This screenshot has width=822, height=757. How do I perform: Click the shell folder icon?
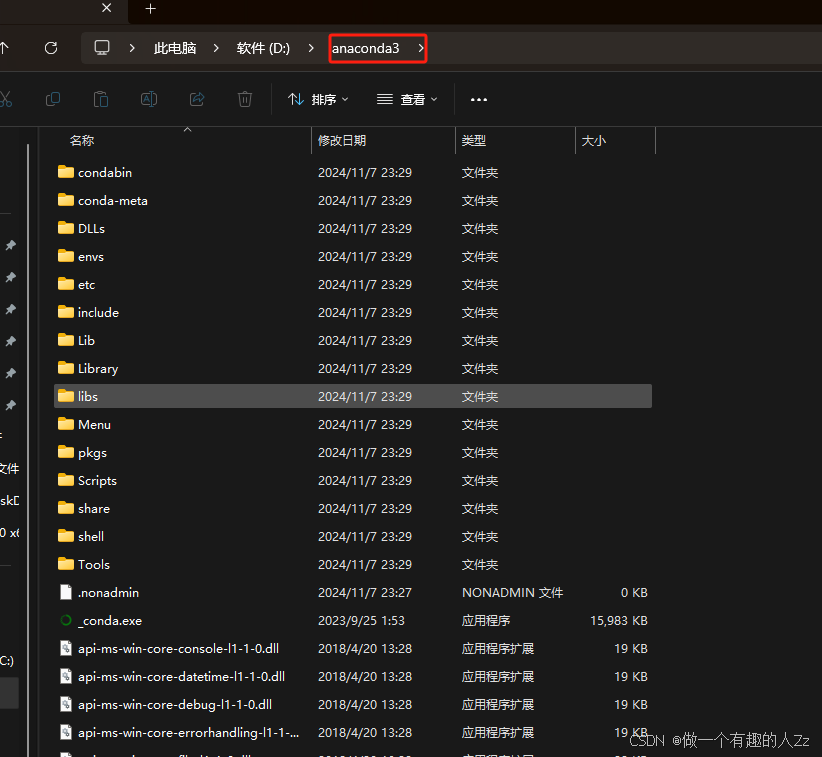(66, 536)
